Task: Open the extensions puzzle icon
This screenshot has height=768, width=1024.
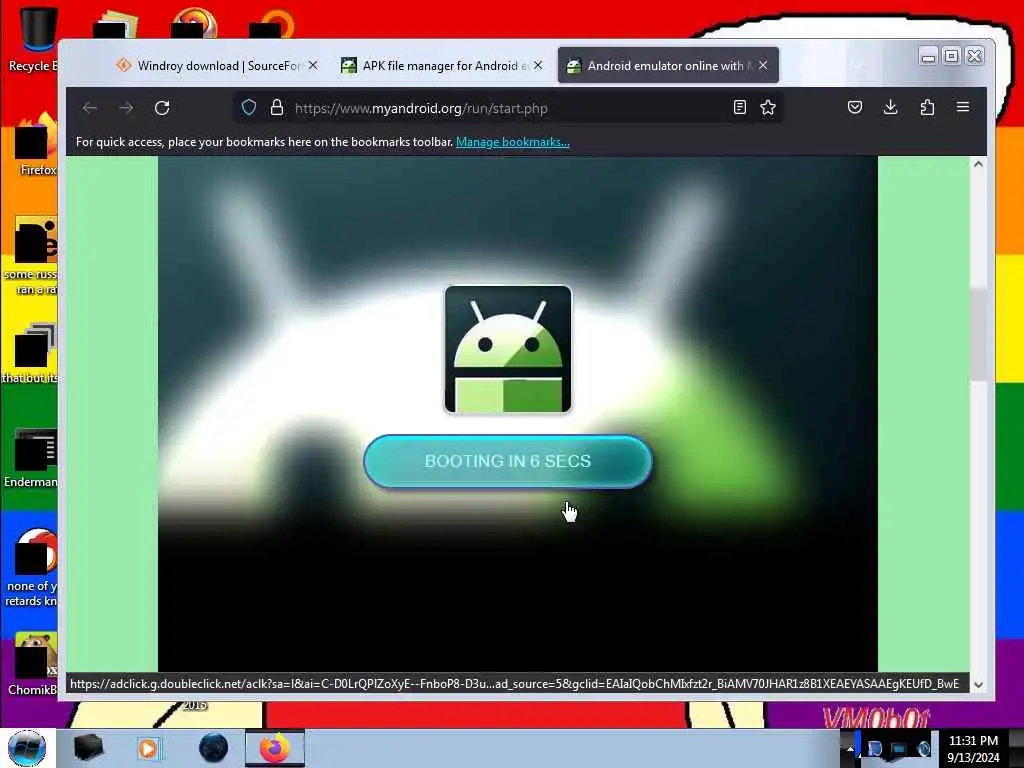Action: tap(927, 108)
